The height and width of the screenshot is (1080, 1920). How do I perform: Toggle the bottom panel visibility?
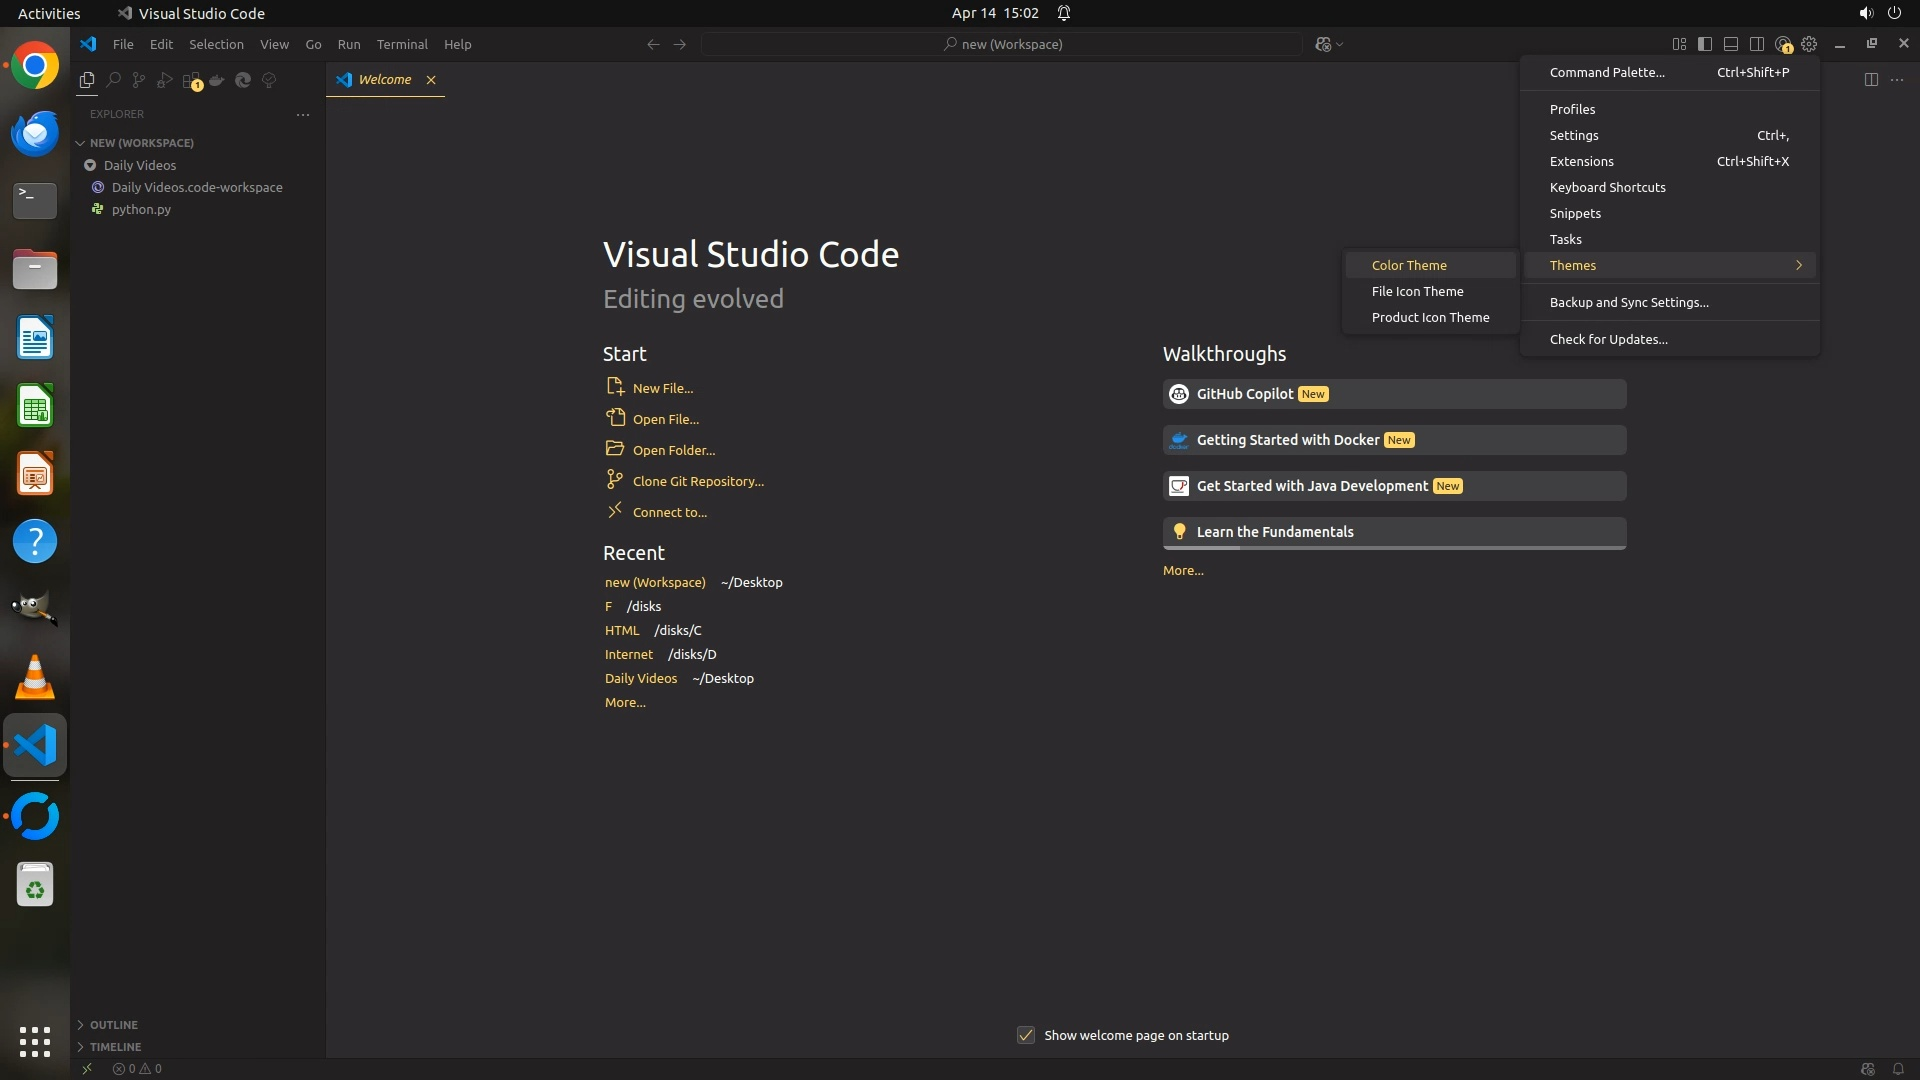(1731, 44)
